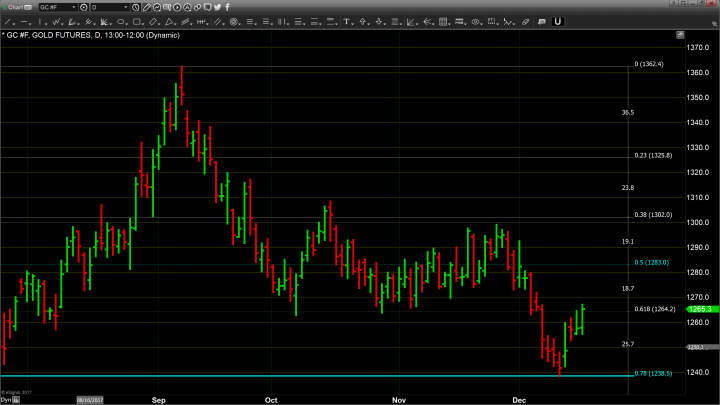Screen dimensions: 720x405
Task: Expand the ellipse tool options arrow
Action: tap(127, 23)
